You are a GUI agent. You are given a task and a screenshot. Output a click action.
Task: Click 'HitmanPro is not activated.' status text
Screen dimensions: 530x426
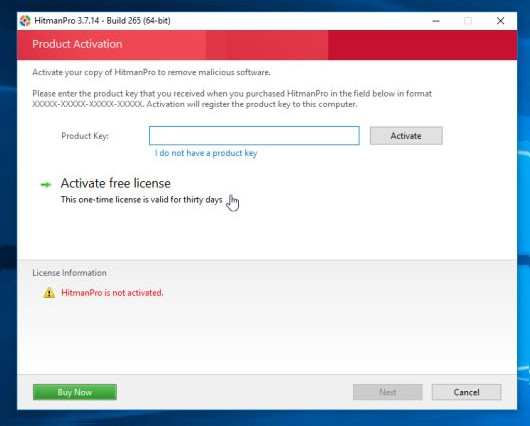(x=112, y=293)
